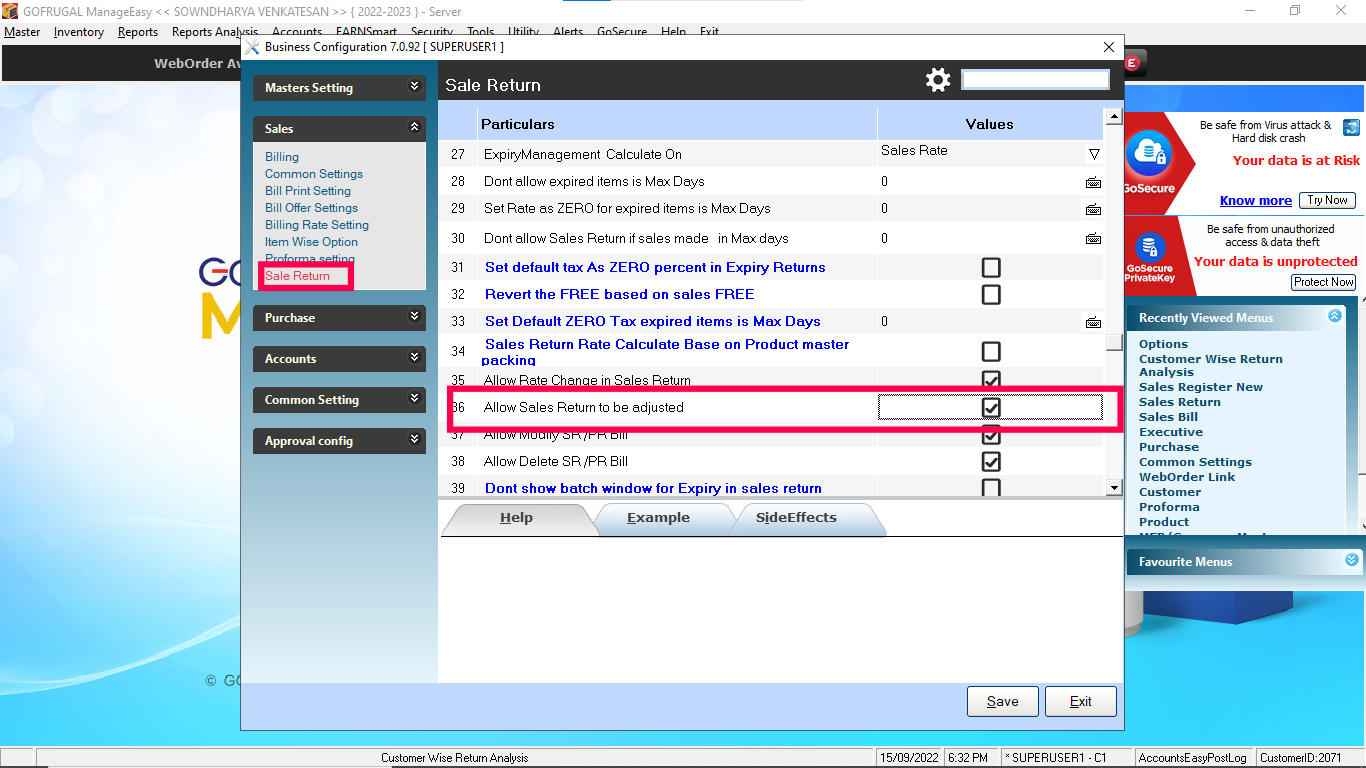1366x768 pixels.
Task: Switch to the Example tab
Action: point(658,518)
